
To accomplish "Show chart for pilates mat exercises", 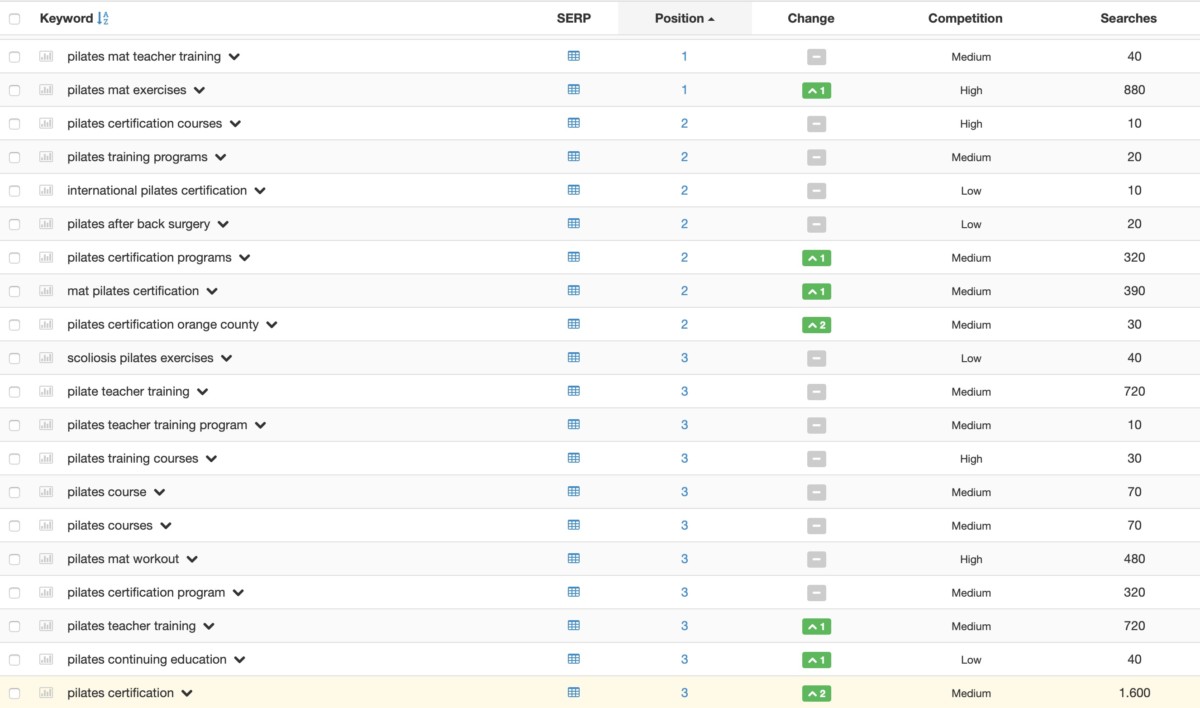I will (46, 89).
